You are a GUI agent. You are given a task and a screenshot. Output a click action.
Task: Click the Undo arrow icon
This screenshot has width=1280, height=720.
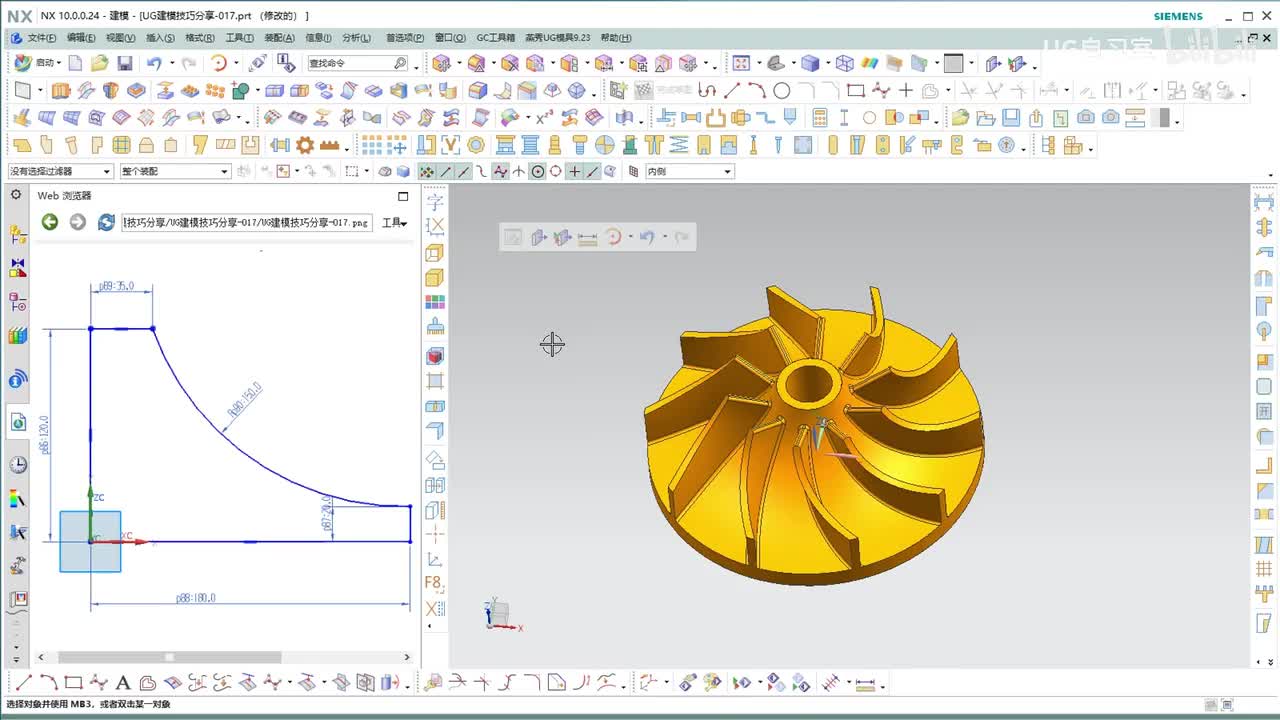click(153, 63)
